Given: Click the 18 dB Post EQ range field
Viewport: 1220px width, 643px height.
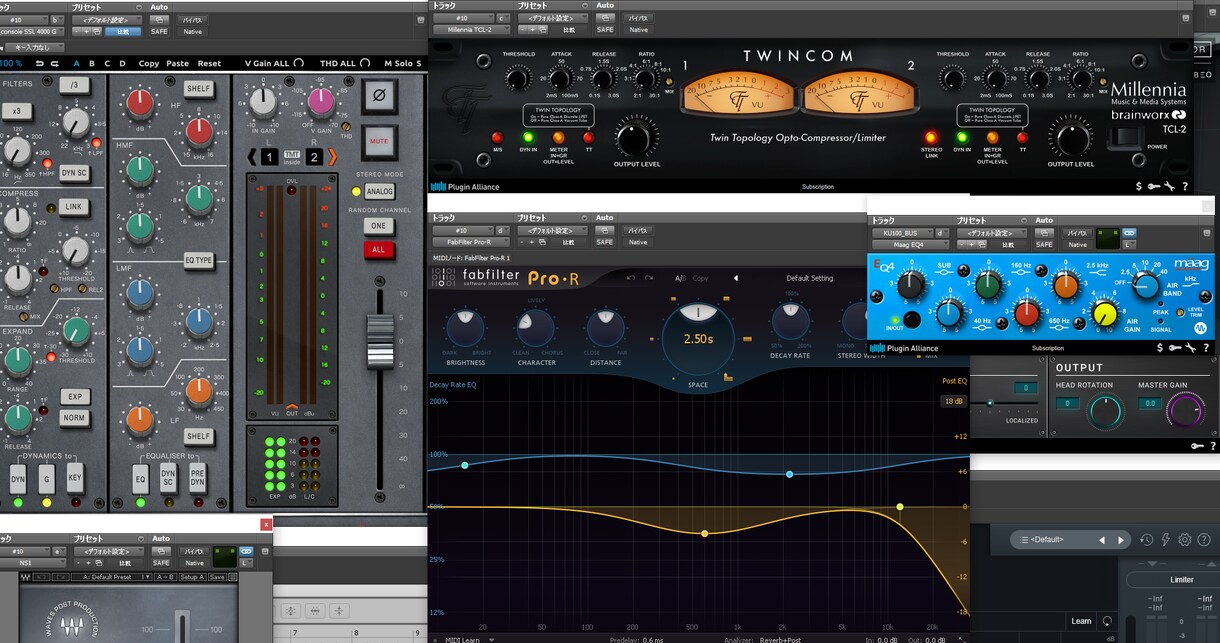Looking at the screenshot, I should tap(953, 401).
